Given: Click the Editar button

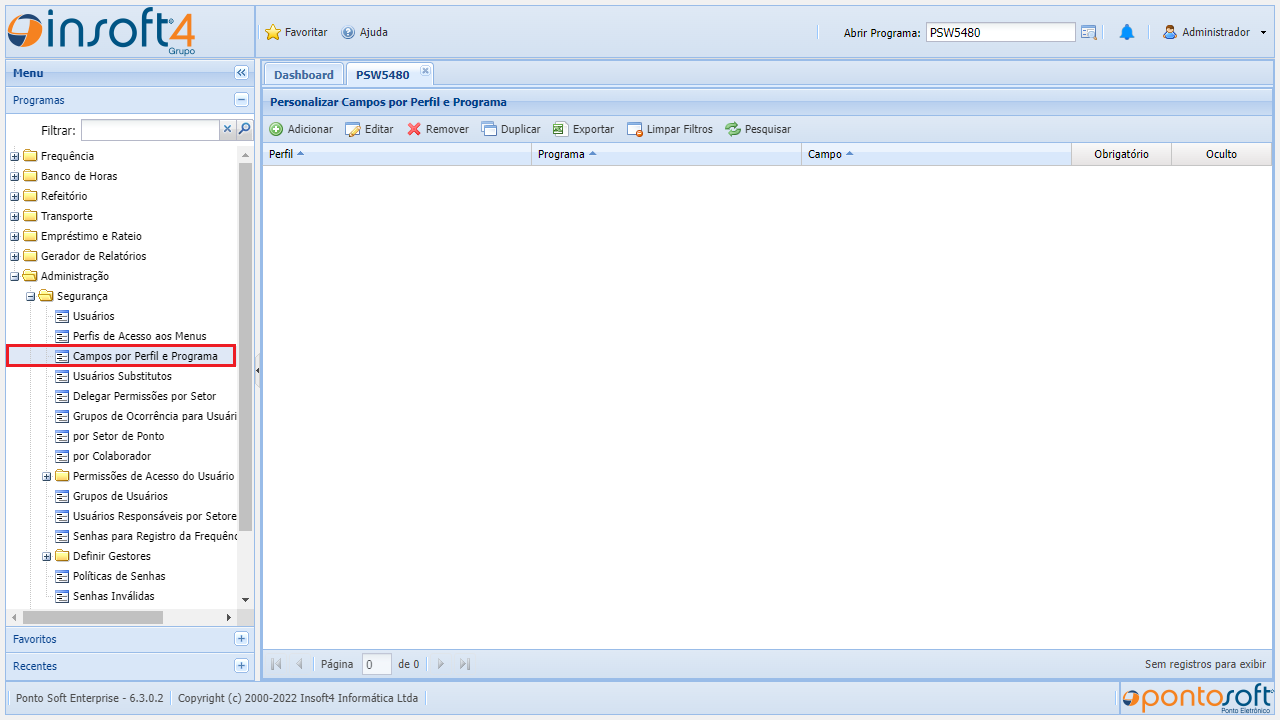Looking at the screenshot, I should (369, 129).
